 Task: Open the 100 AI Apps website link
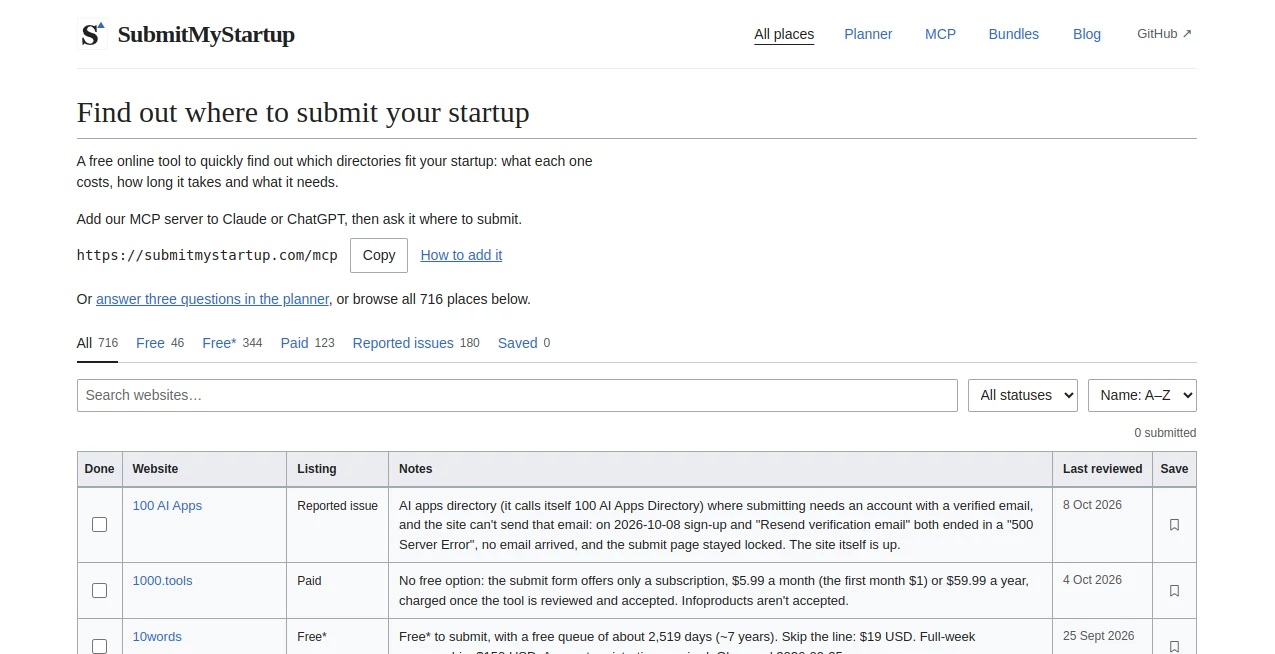pos(167,506)
